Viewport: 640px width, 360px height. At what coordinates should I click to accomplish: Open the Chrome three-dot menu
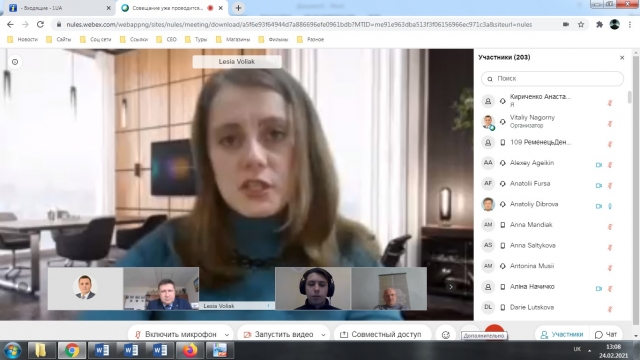coord(630,24)
